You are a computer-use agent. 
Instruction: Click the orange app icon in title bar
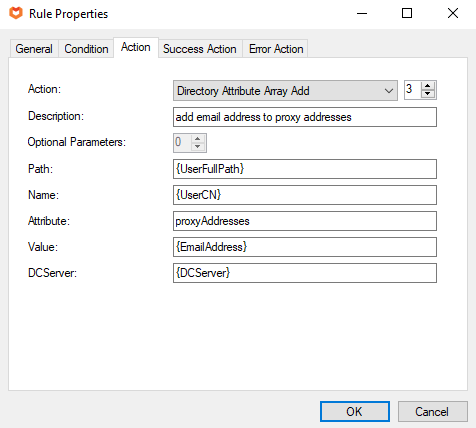(16, 13)
